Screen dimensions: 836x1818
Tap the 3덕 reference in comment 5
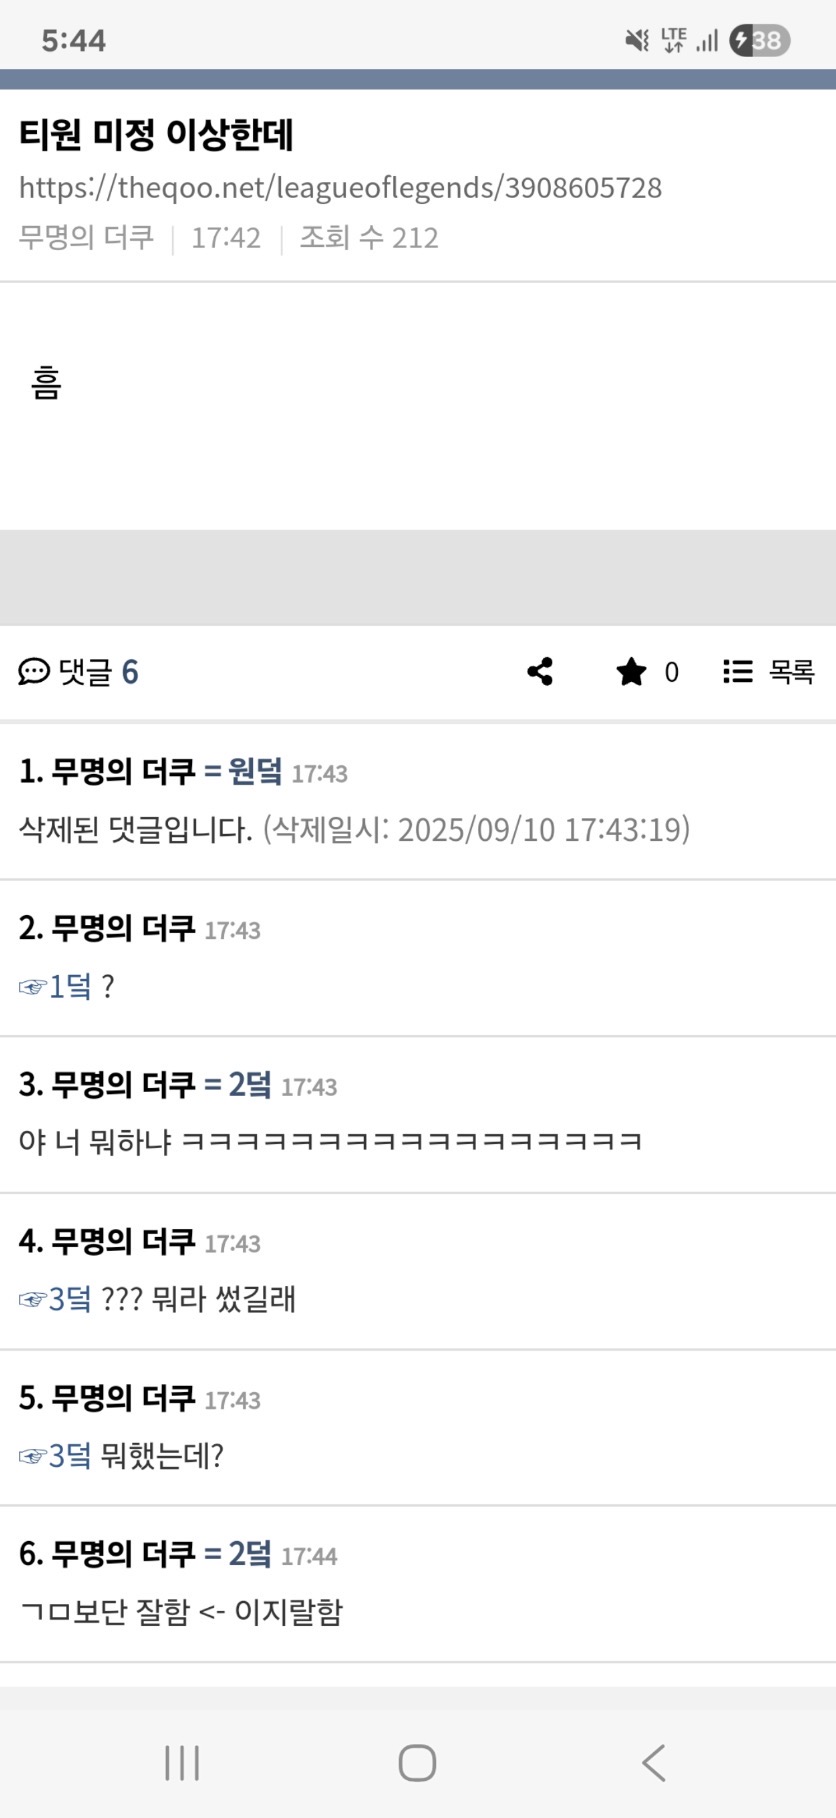tap(55, 1456)
